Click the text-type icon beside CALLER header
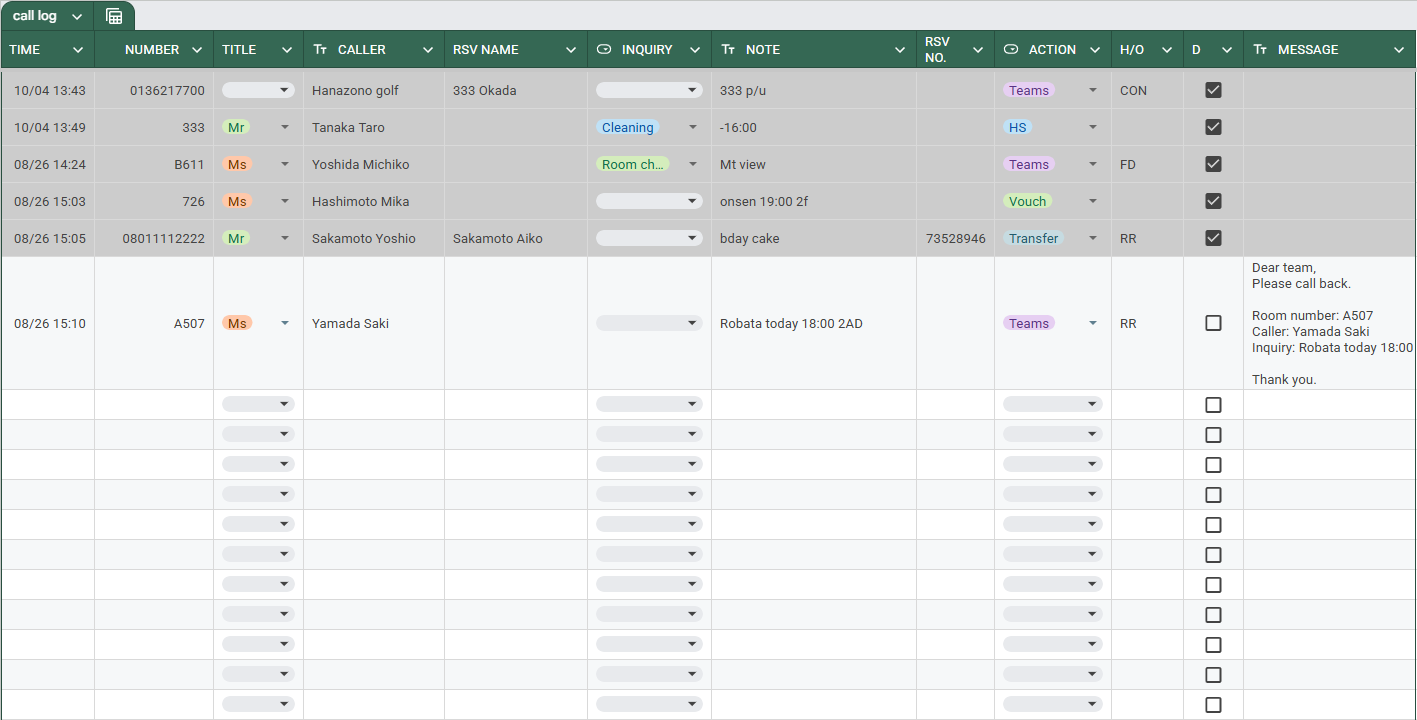Image resolution: width=1417 pixels, height=720 pixels. pos(320,49)
